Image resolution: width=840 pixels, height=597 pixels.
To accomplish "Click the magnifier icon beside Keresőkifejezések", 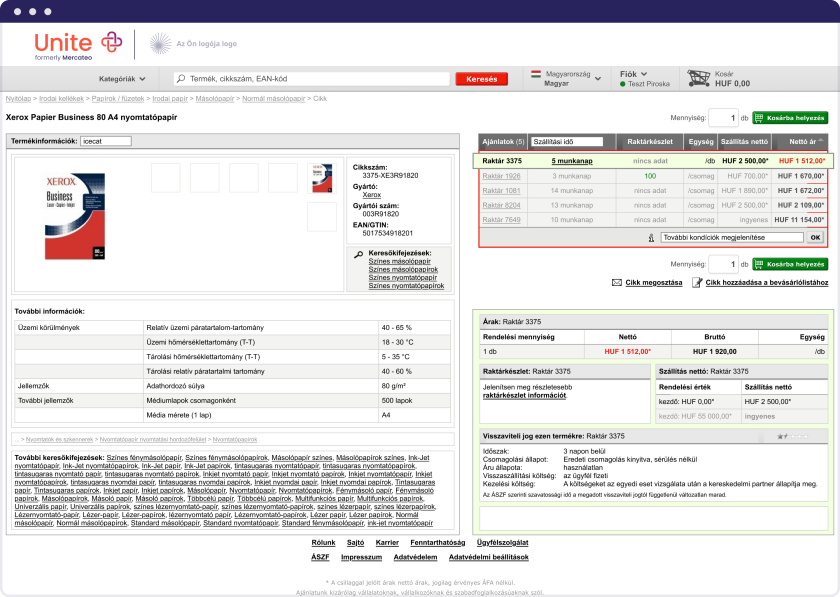I will (358, 254).
